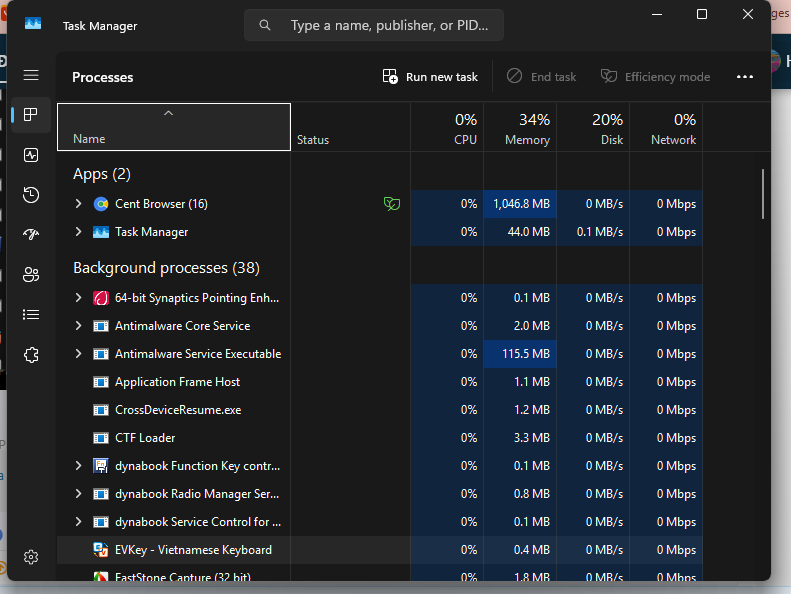The image size is (791, 594).
Task: Open the Services page icon
Action: point(31,355)
